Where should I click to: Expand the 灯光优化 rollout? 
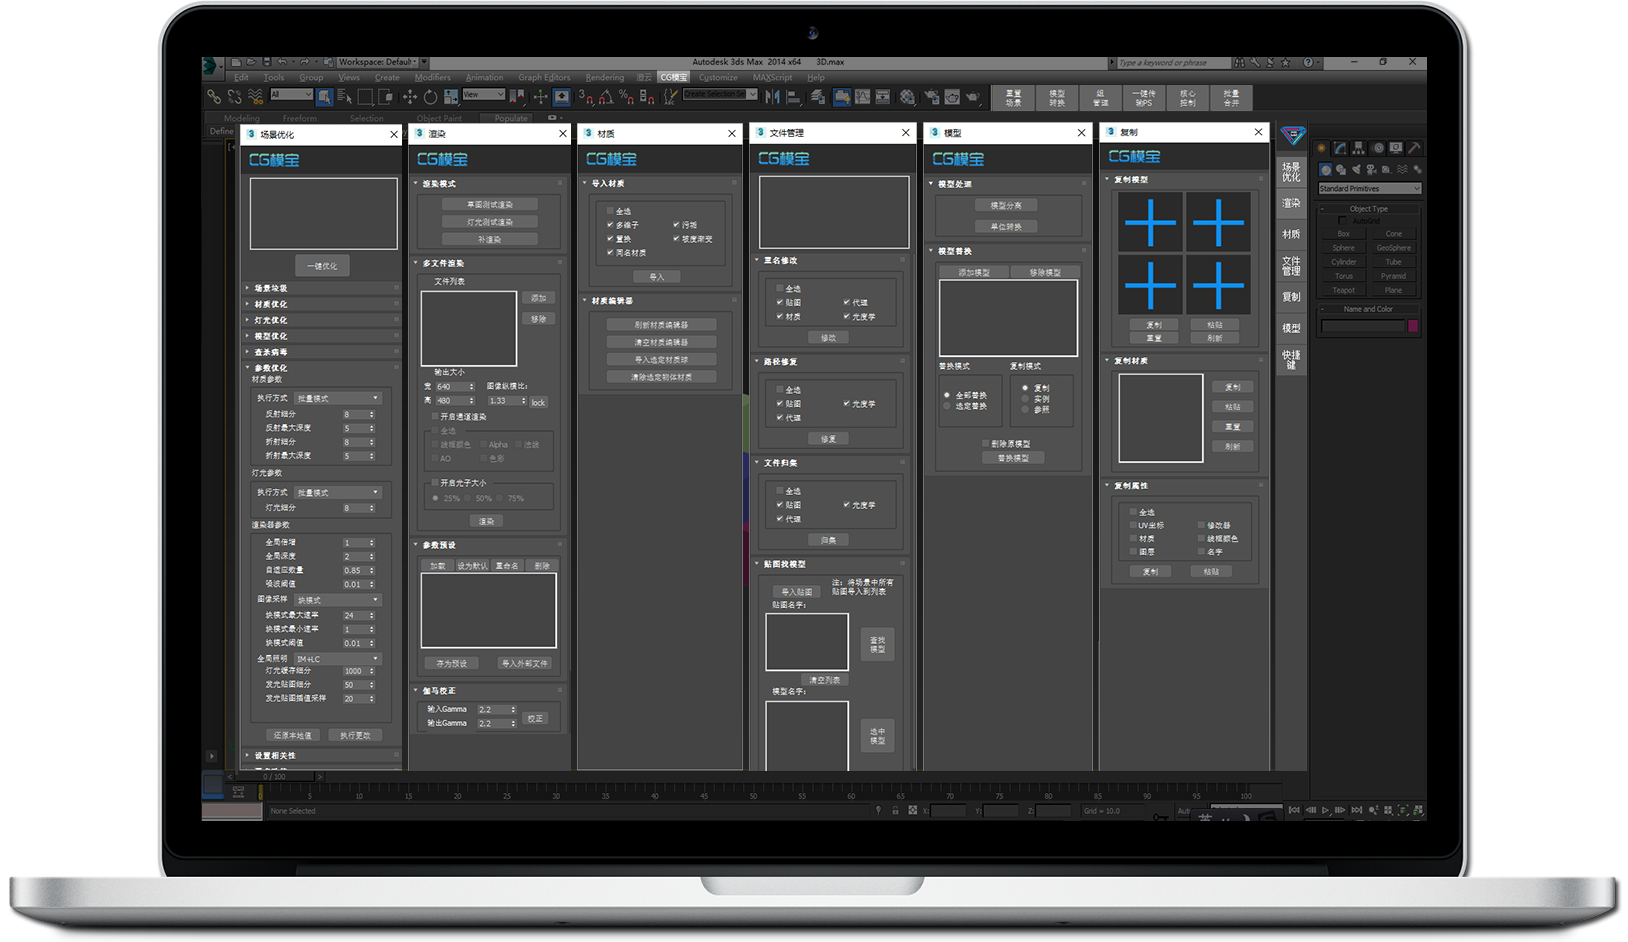tap(322, 320)
